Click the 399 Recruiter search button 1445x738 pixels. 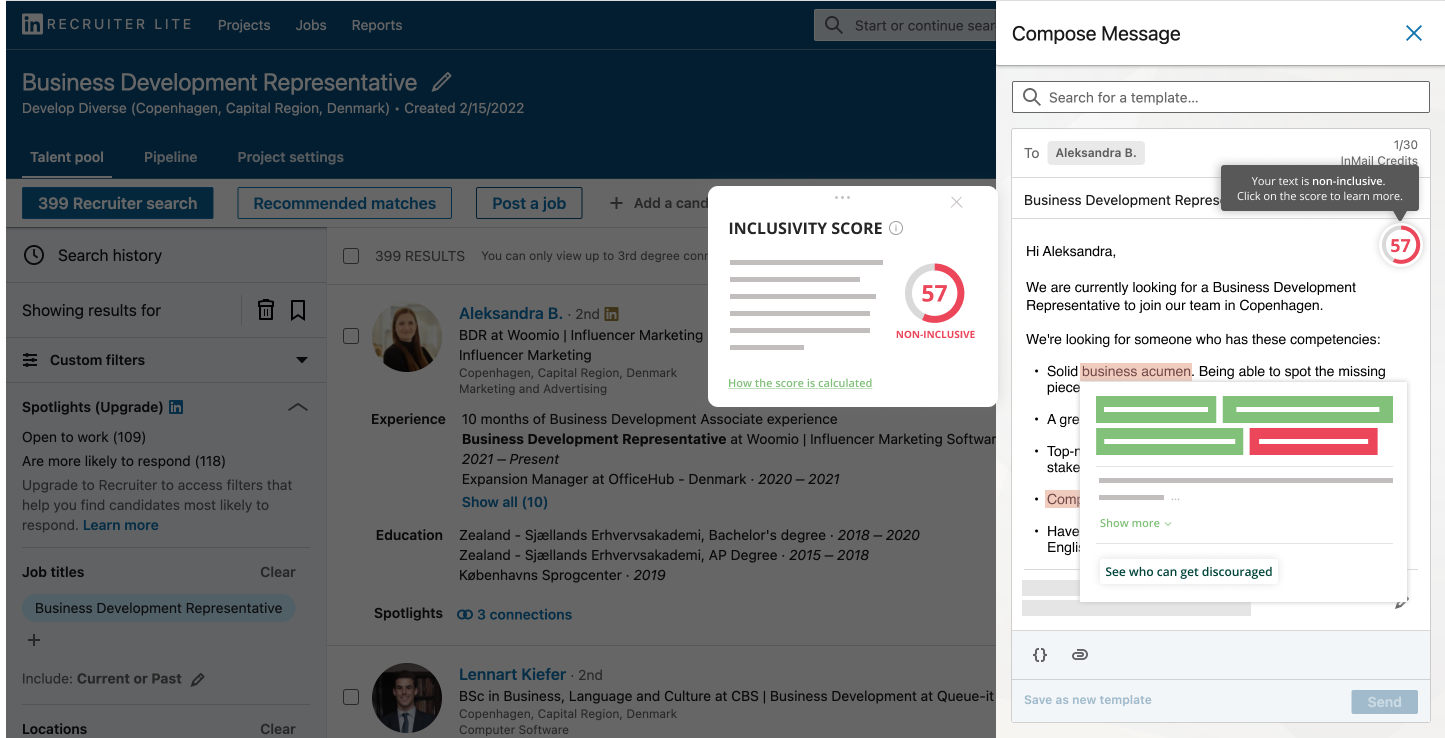118,203
